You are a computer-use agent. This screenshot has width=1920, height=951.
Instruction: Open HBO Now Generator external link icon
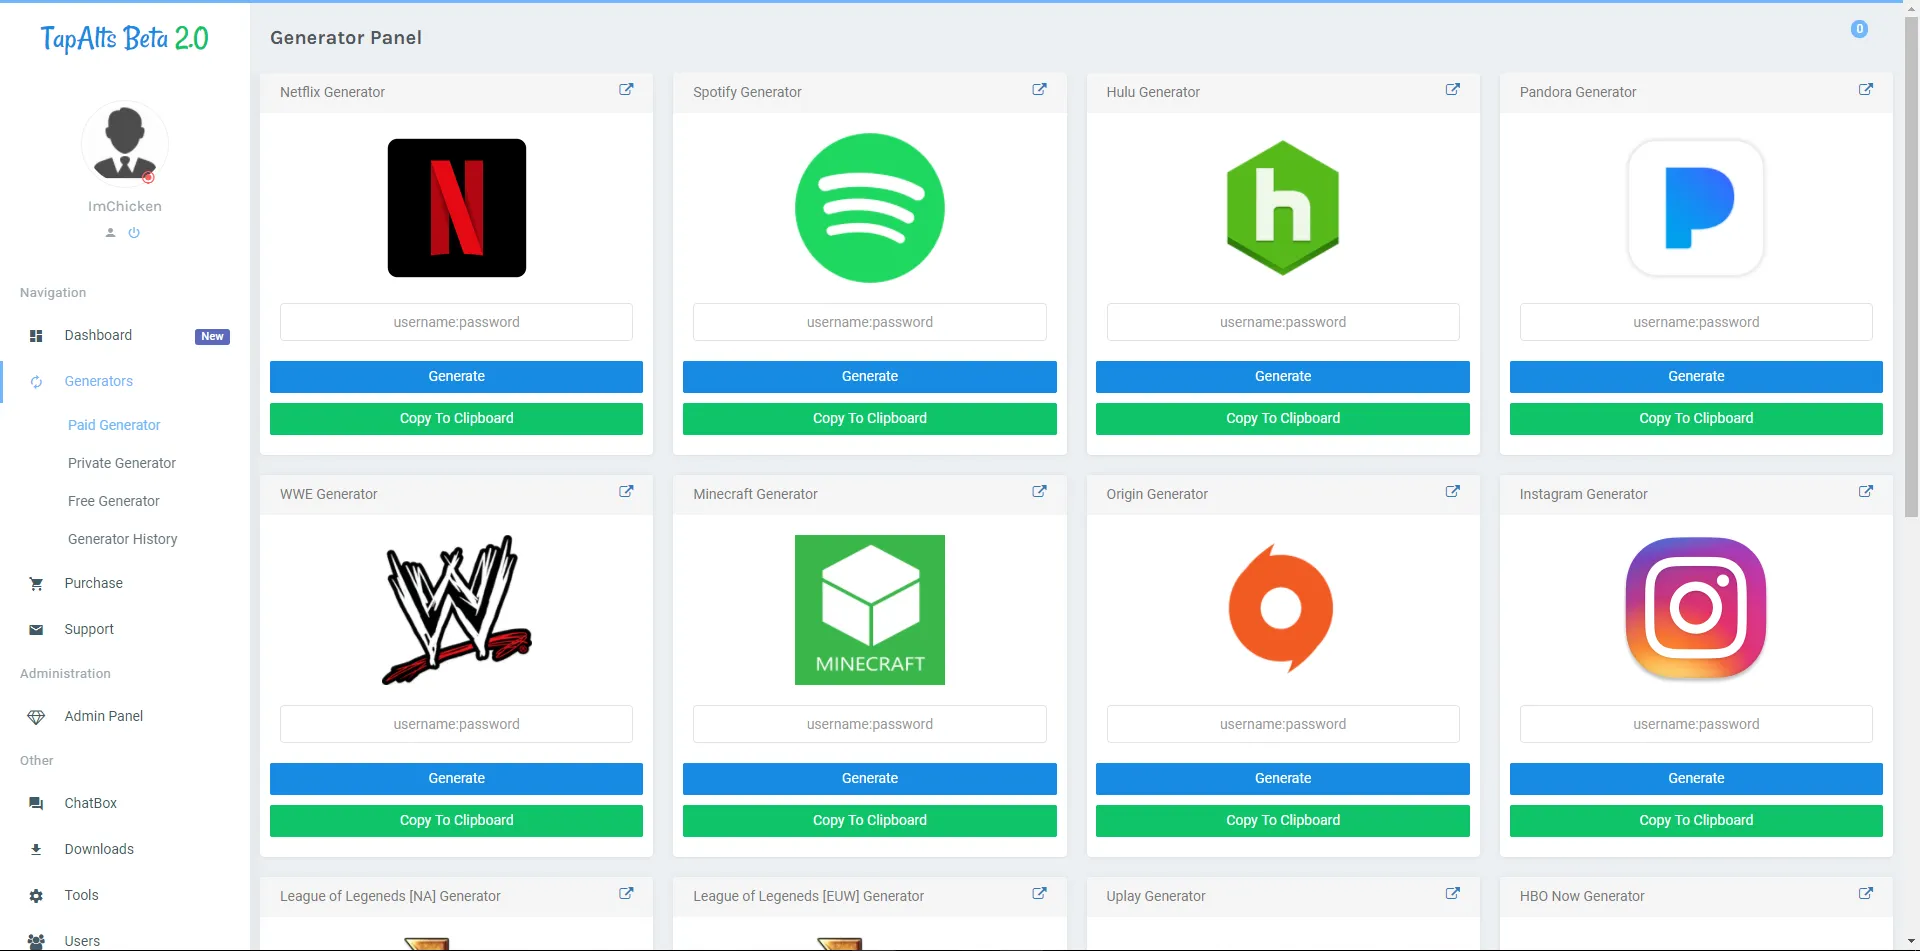coord(1866,893)
